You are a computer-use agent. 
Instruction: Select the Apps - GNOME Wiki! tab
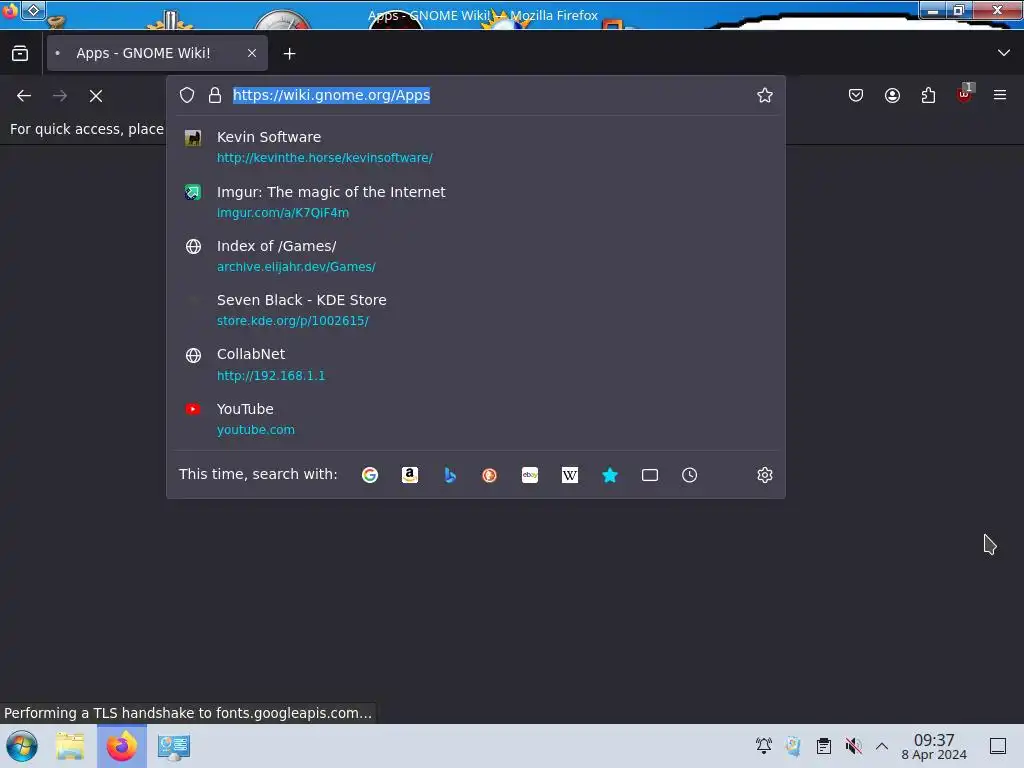point(157,54)
